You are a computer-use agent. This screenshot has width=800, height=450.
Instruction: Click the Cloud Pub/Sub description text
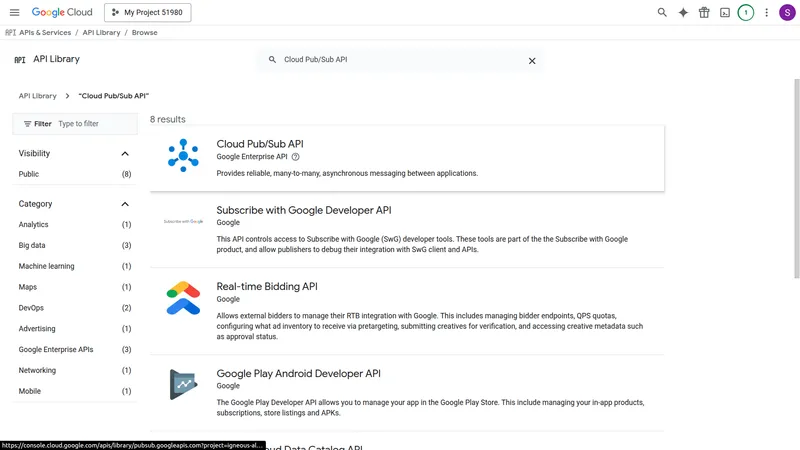(347, 173)
